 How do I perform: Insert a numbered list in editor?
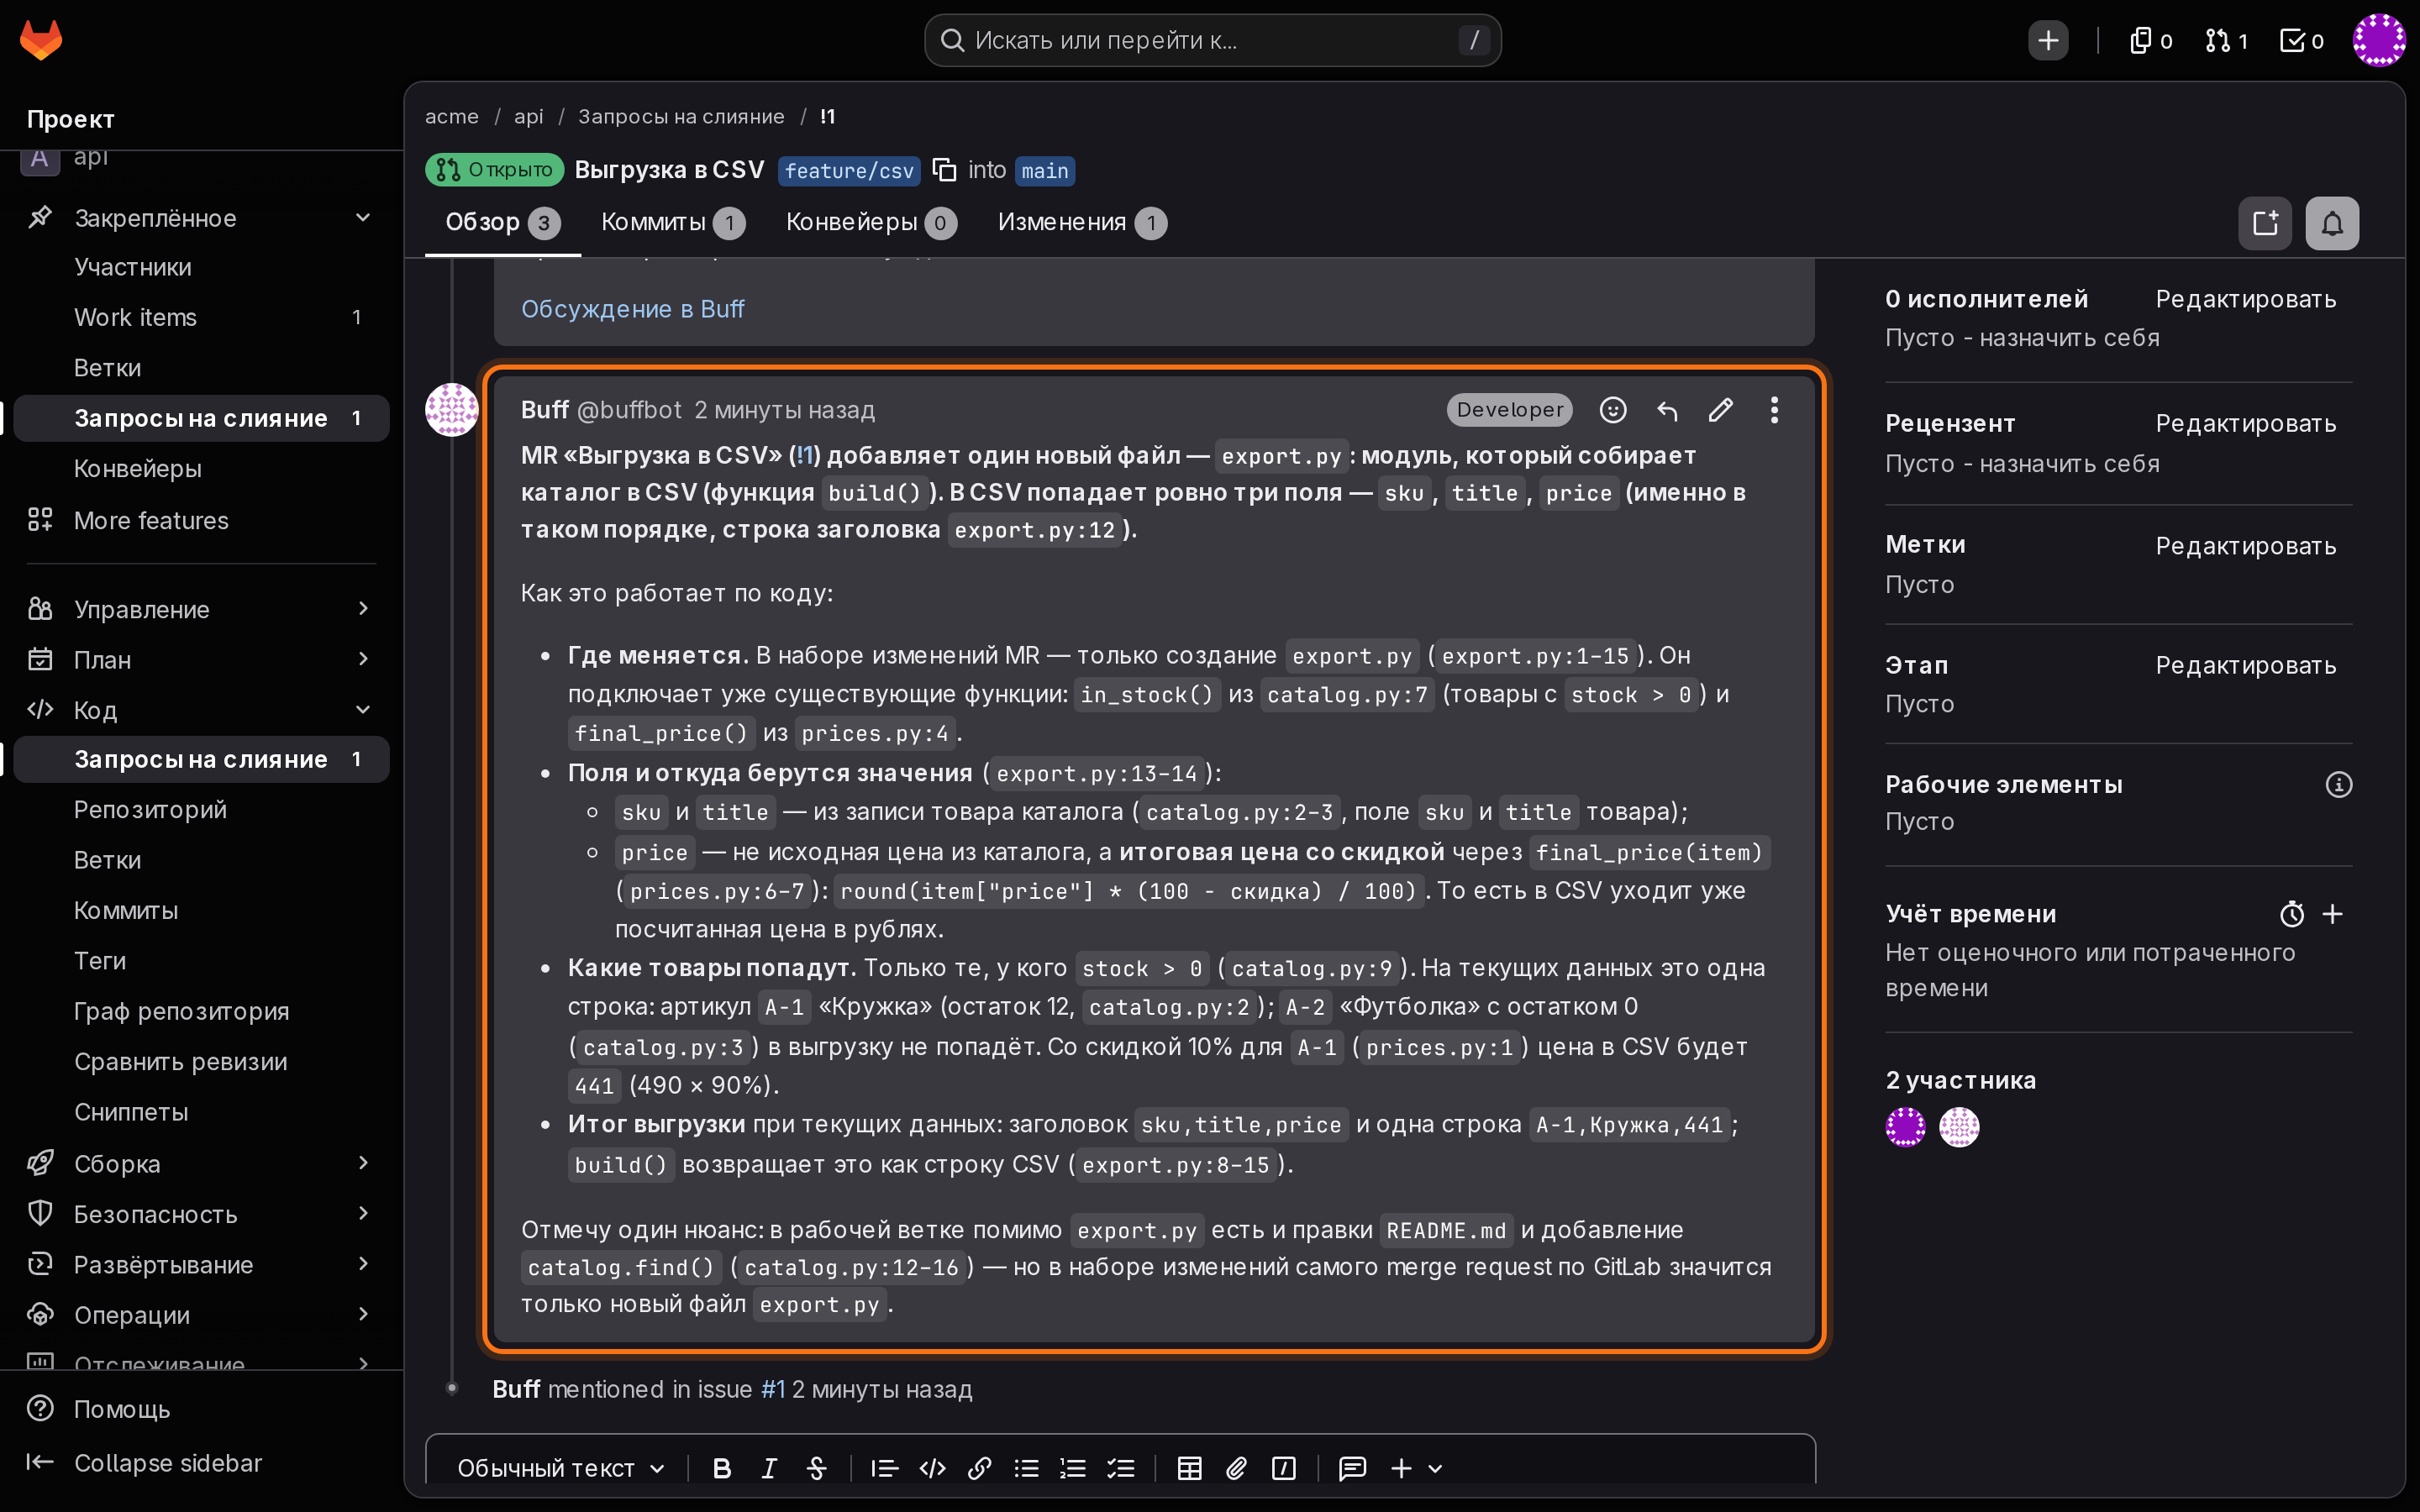(x=1073, y=1468)
